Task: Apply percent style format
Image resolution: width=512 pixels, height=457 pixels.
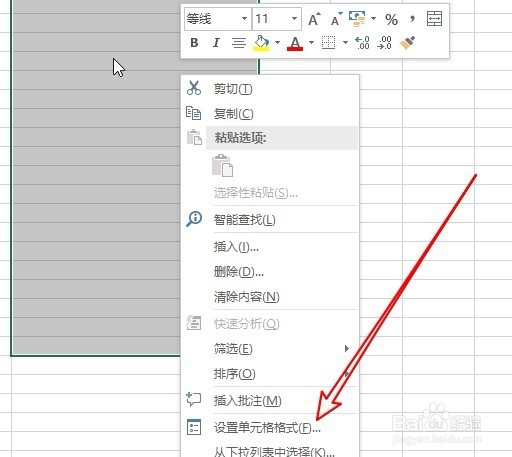Action: (x=391, y=19)
